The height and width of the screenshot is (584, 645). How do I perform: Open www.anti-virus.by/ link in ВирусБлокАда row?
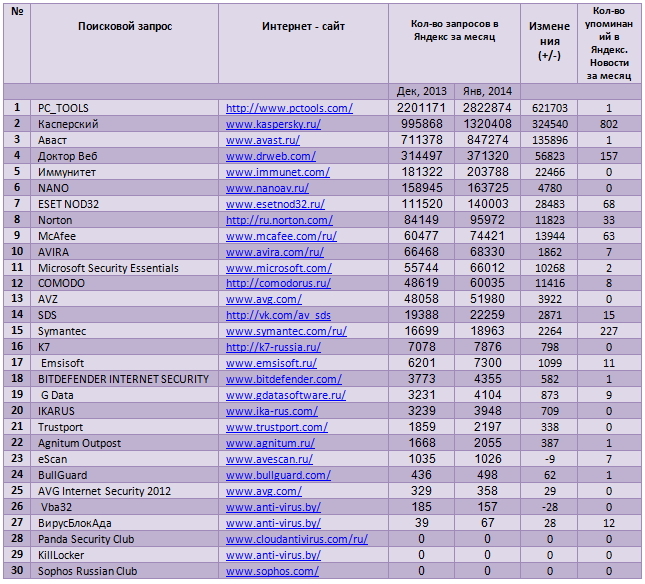(x=273, y=523)
